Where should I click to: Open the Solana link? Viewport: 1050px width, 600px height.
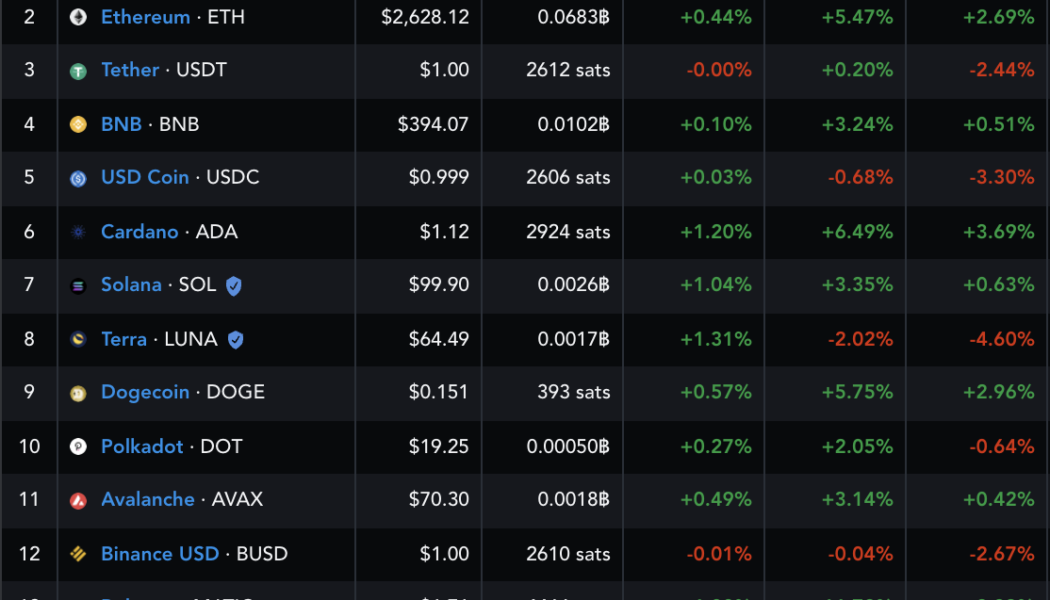tap(132, 285)
